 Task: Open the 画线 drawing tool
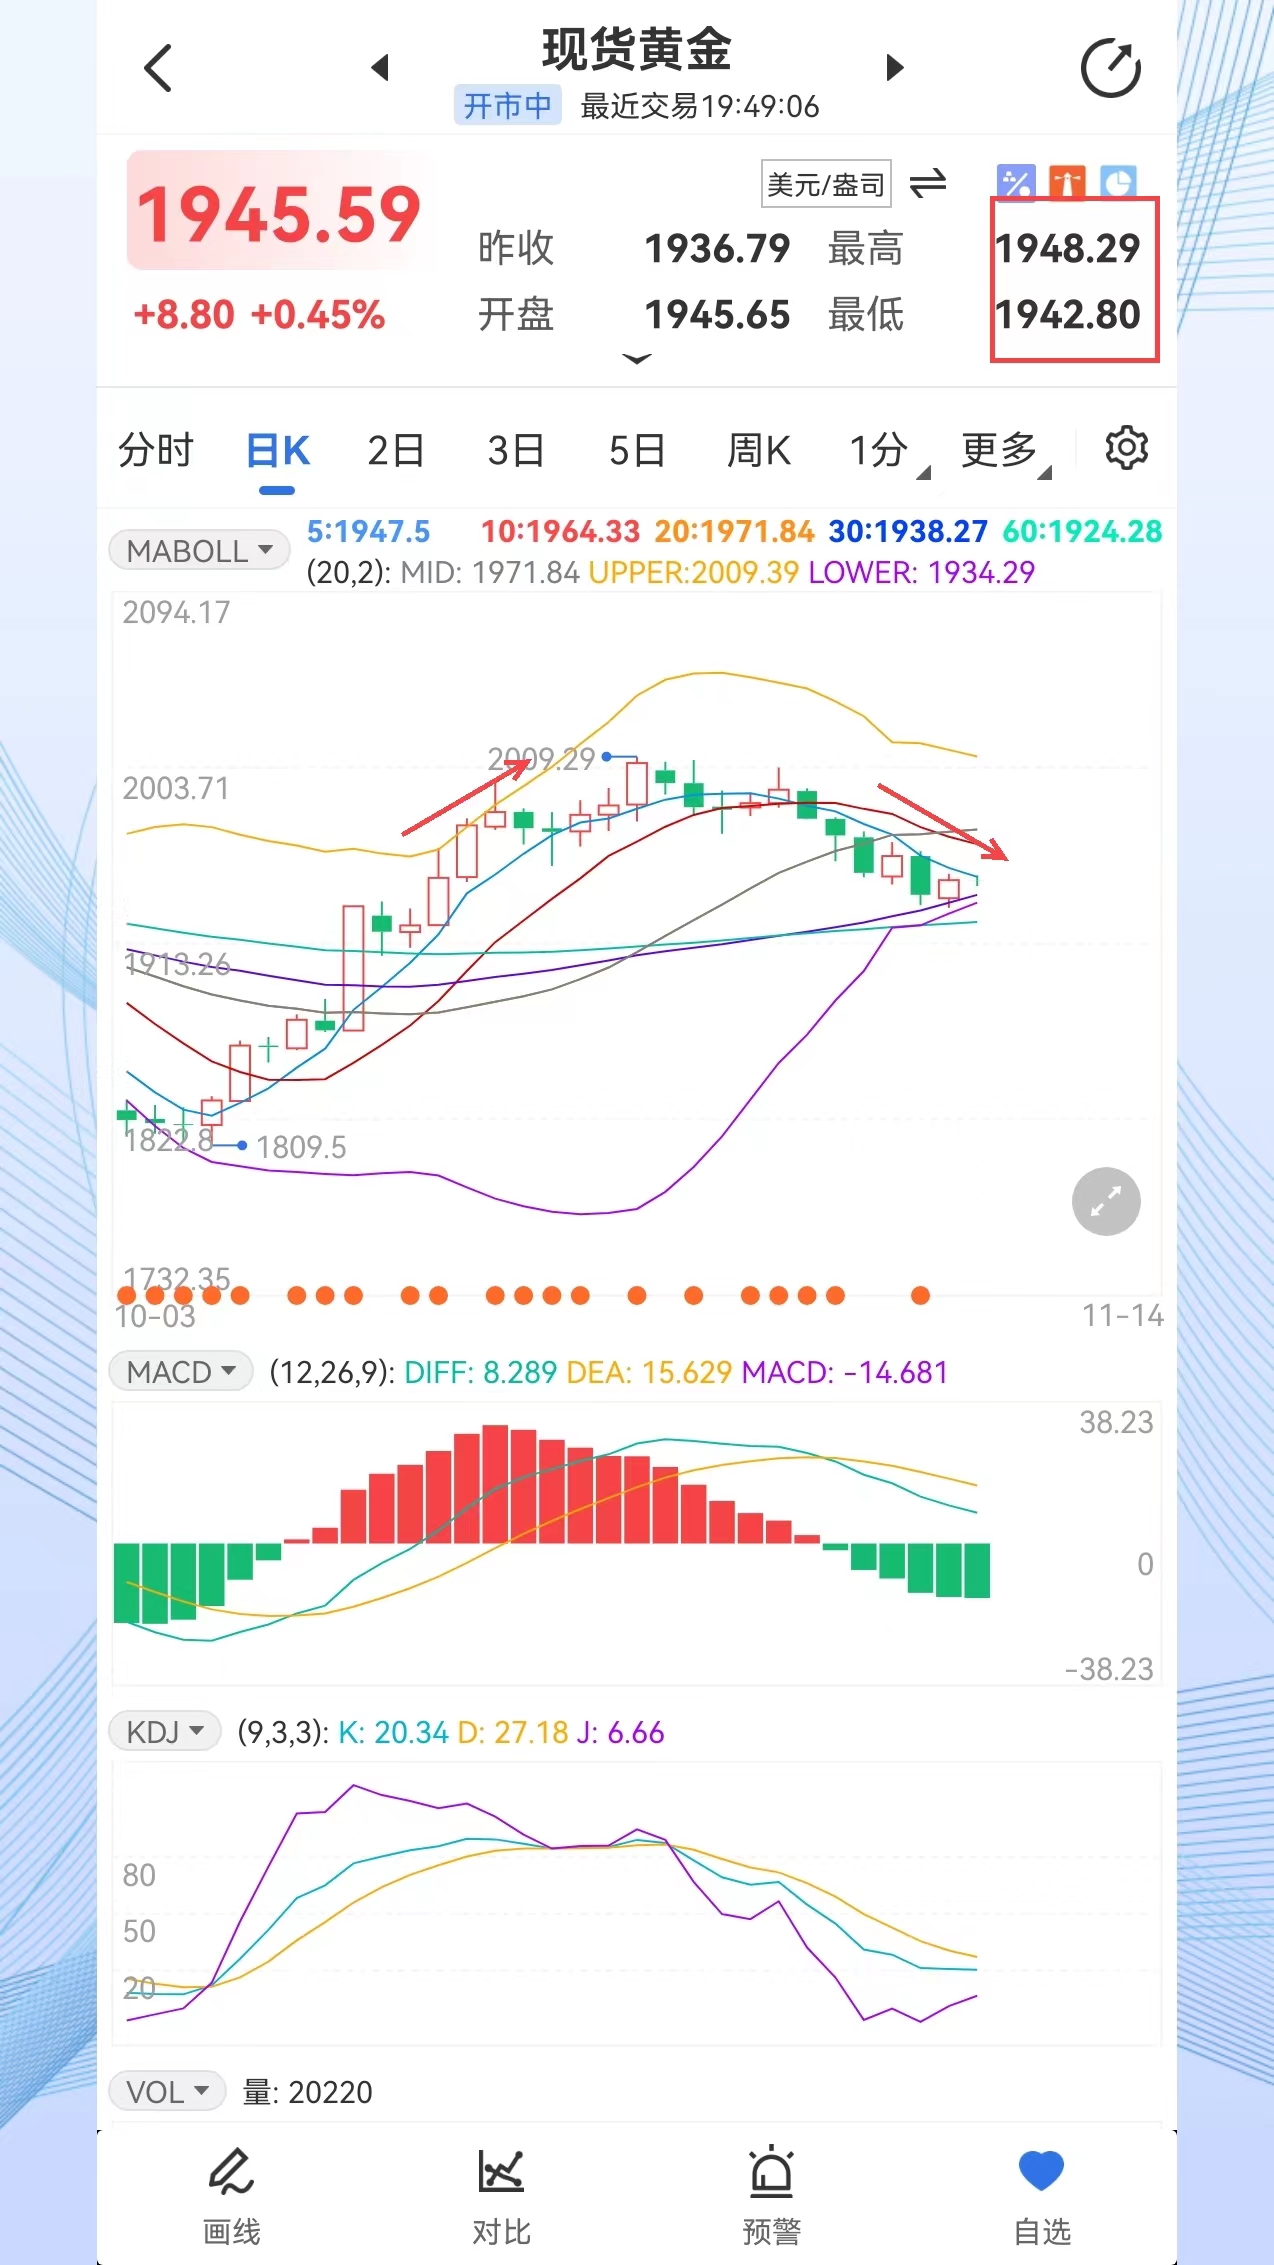[232, 2197]
